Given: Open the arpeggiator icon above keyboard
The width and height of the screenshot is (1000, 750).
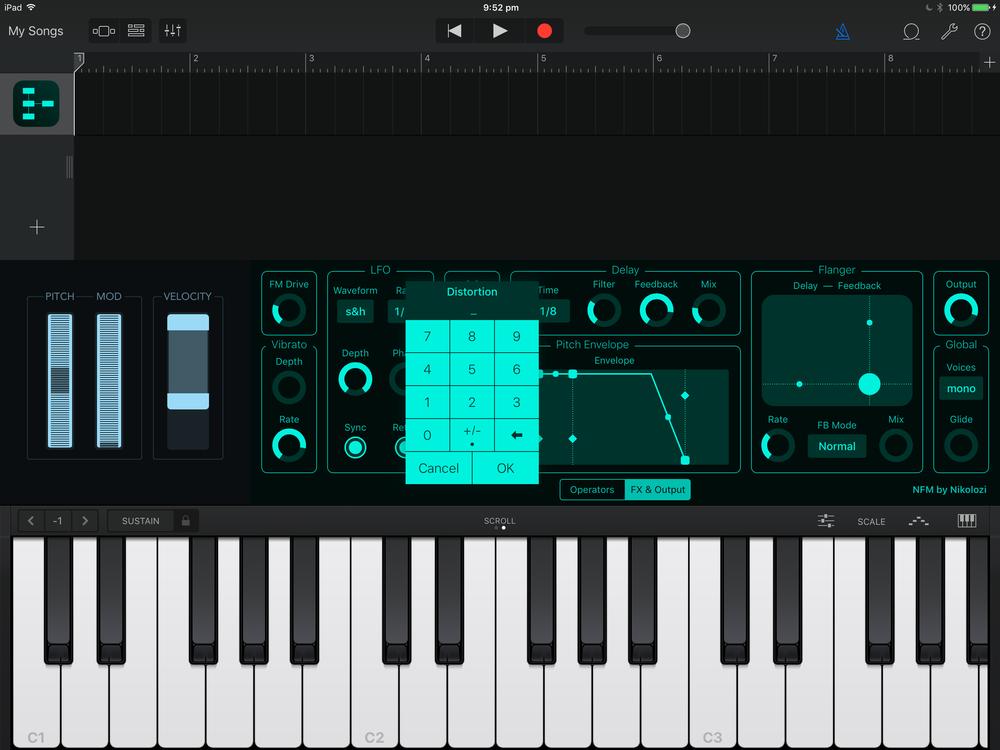Looking at the screenshot, I should [918, 521].
